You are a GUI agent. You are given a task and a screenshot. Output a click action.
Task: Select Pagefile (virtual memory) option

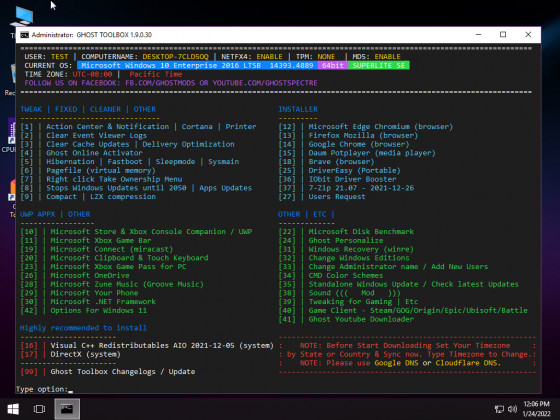click(88, 171)
